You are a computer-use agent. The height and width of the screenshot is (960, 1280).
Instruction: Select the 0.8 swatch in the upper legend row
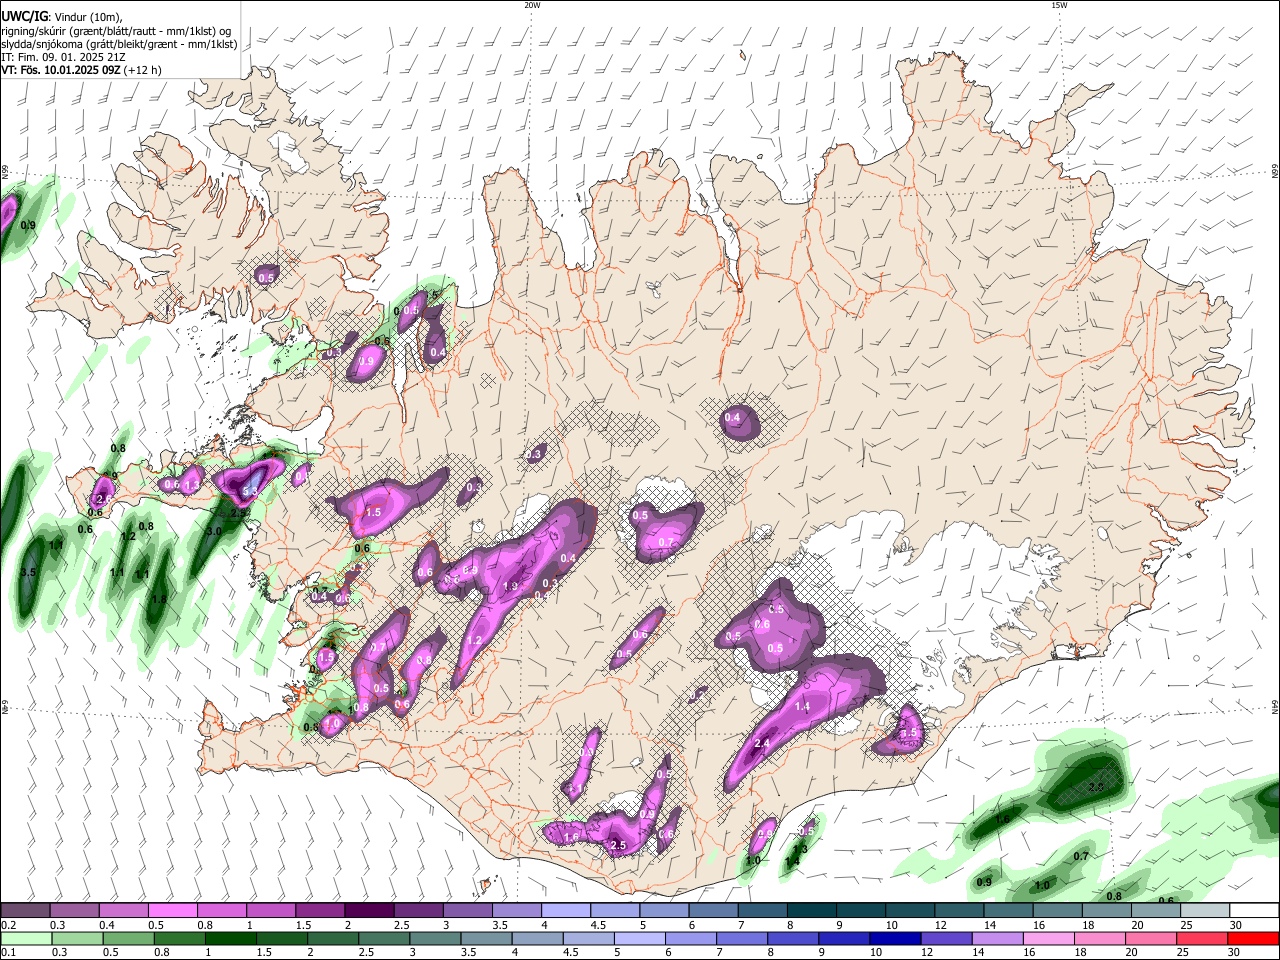(x=221, y=911)
